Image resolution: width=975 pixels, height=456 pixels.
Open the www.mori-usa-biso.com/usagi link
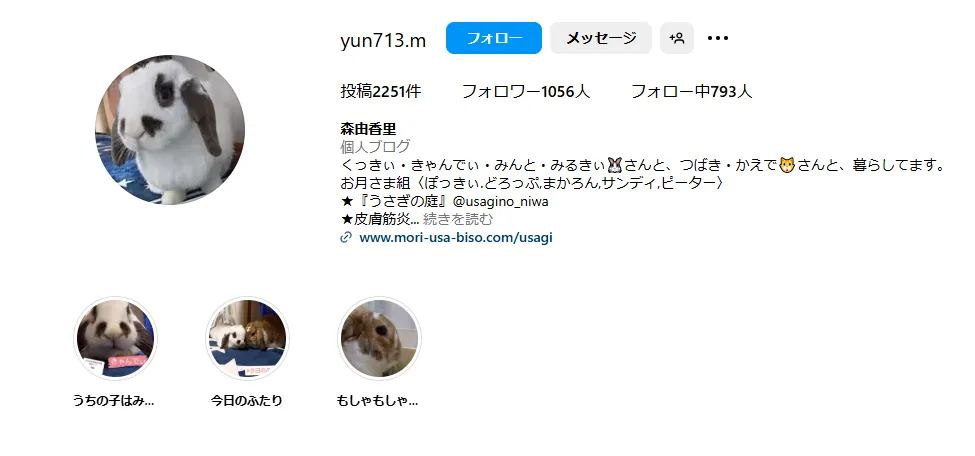tap(456, 237)
